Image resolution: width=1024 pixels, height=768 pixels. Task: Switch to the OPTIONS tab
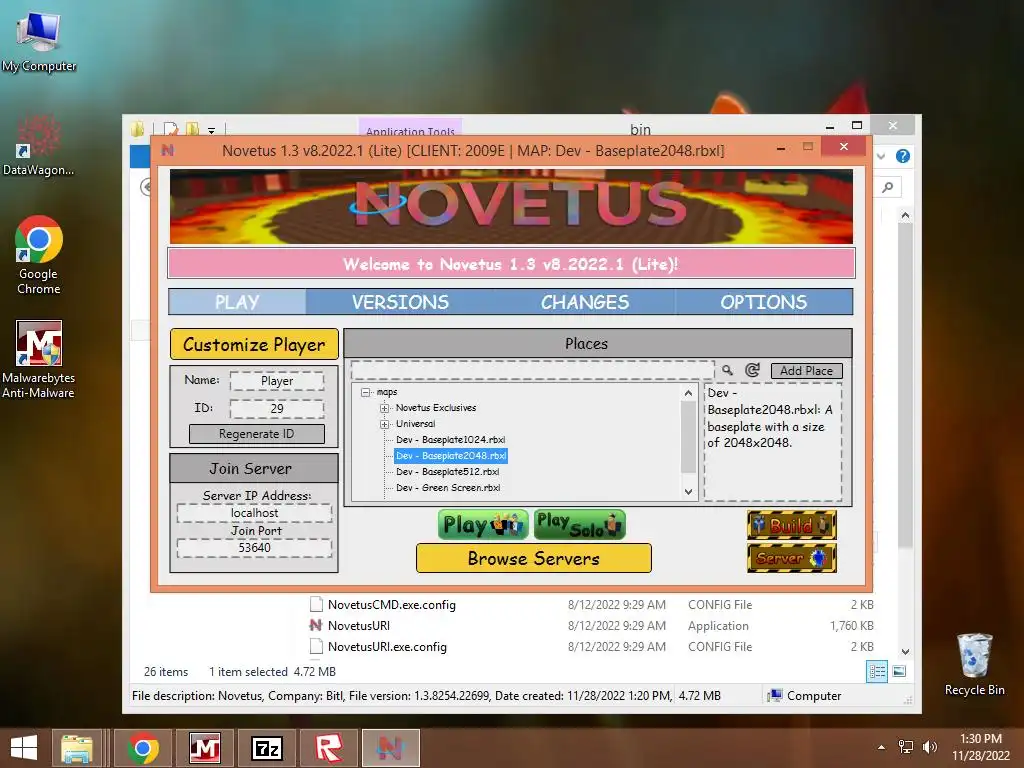coord(763,302)
